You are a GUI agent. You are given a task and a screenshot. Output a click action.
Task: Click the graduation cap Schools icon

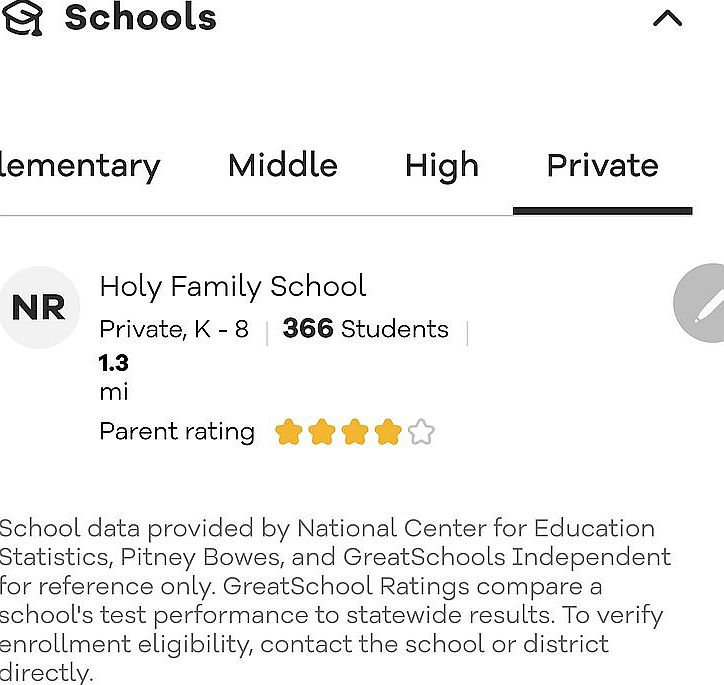[x=22, y=18]
